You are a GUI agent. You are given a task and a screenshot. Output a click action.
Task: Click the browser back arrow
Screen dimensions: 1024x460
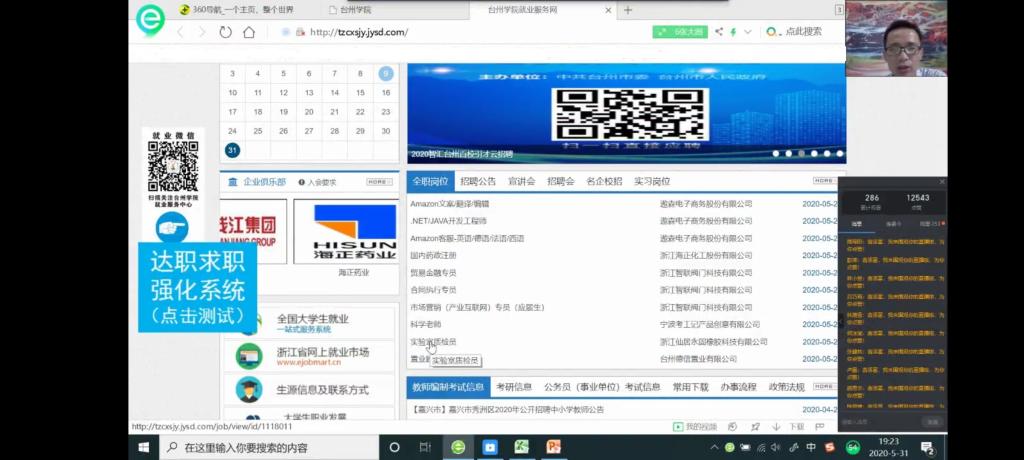[181, 32]
